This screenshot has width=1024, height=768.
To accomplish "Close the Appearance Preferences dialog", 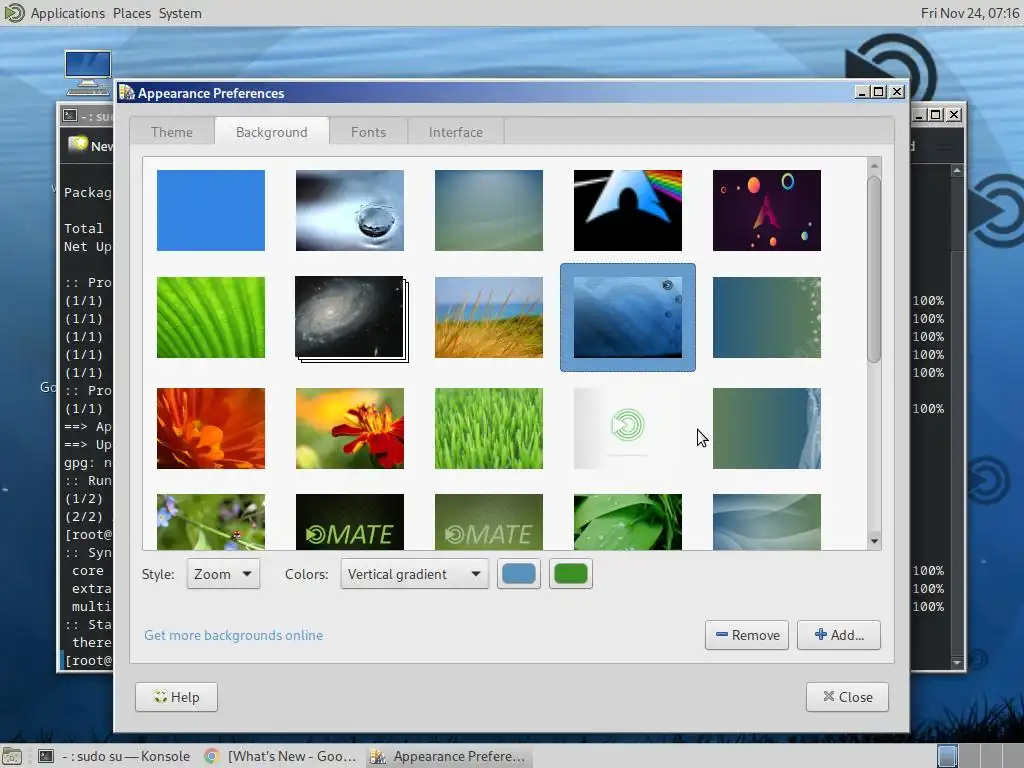I will pyautogui.click(x=848, y=697).
